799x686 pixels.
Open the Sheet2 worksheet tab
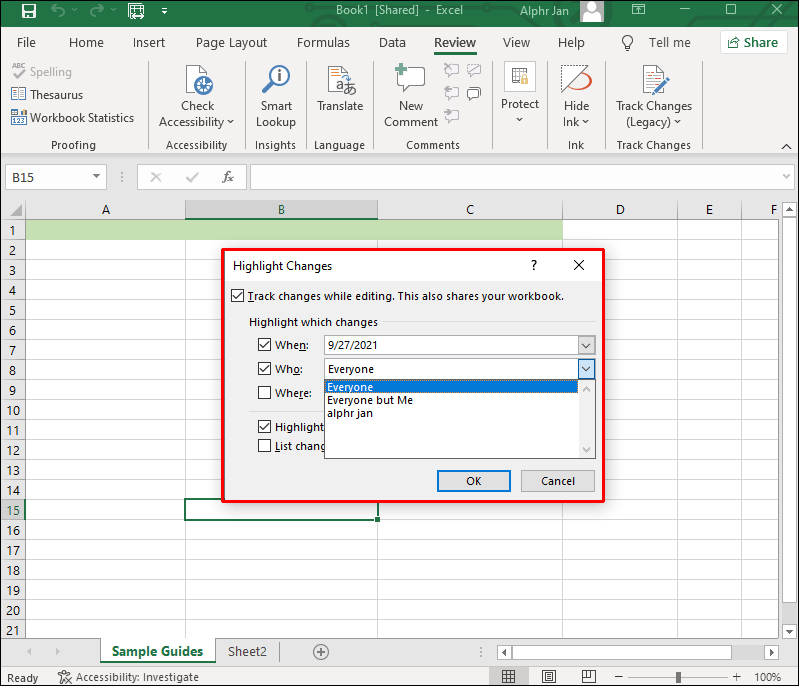[x=247, y=651]
